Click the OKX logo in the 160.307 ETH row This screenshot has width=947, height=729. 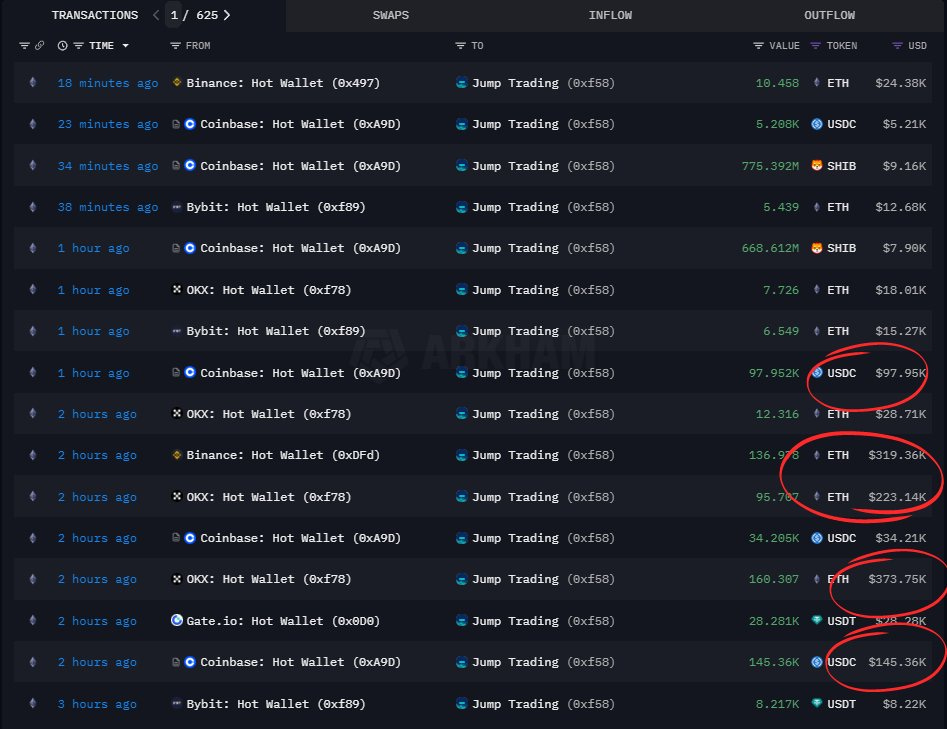(177, 579)
